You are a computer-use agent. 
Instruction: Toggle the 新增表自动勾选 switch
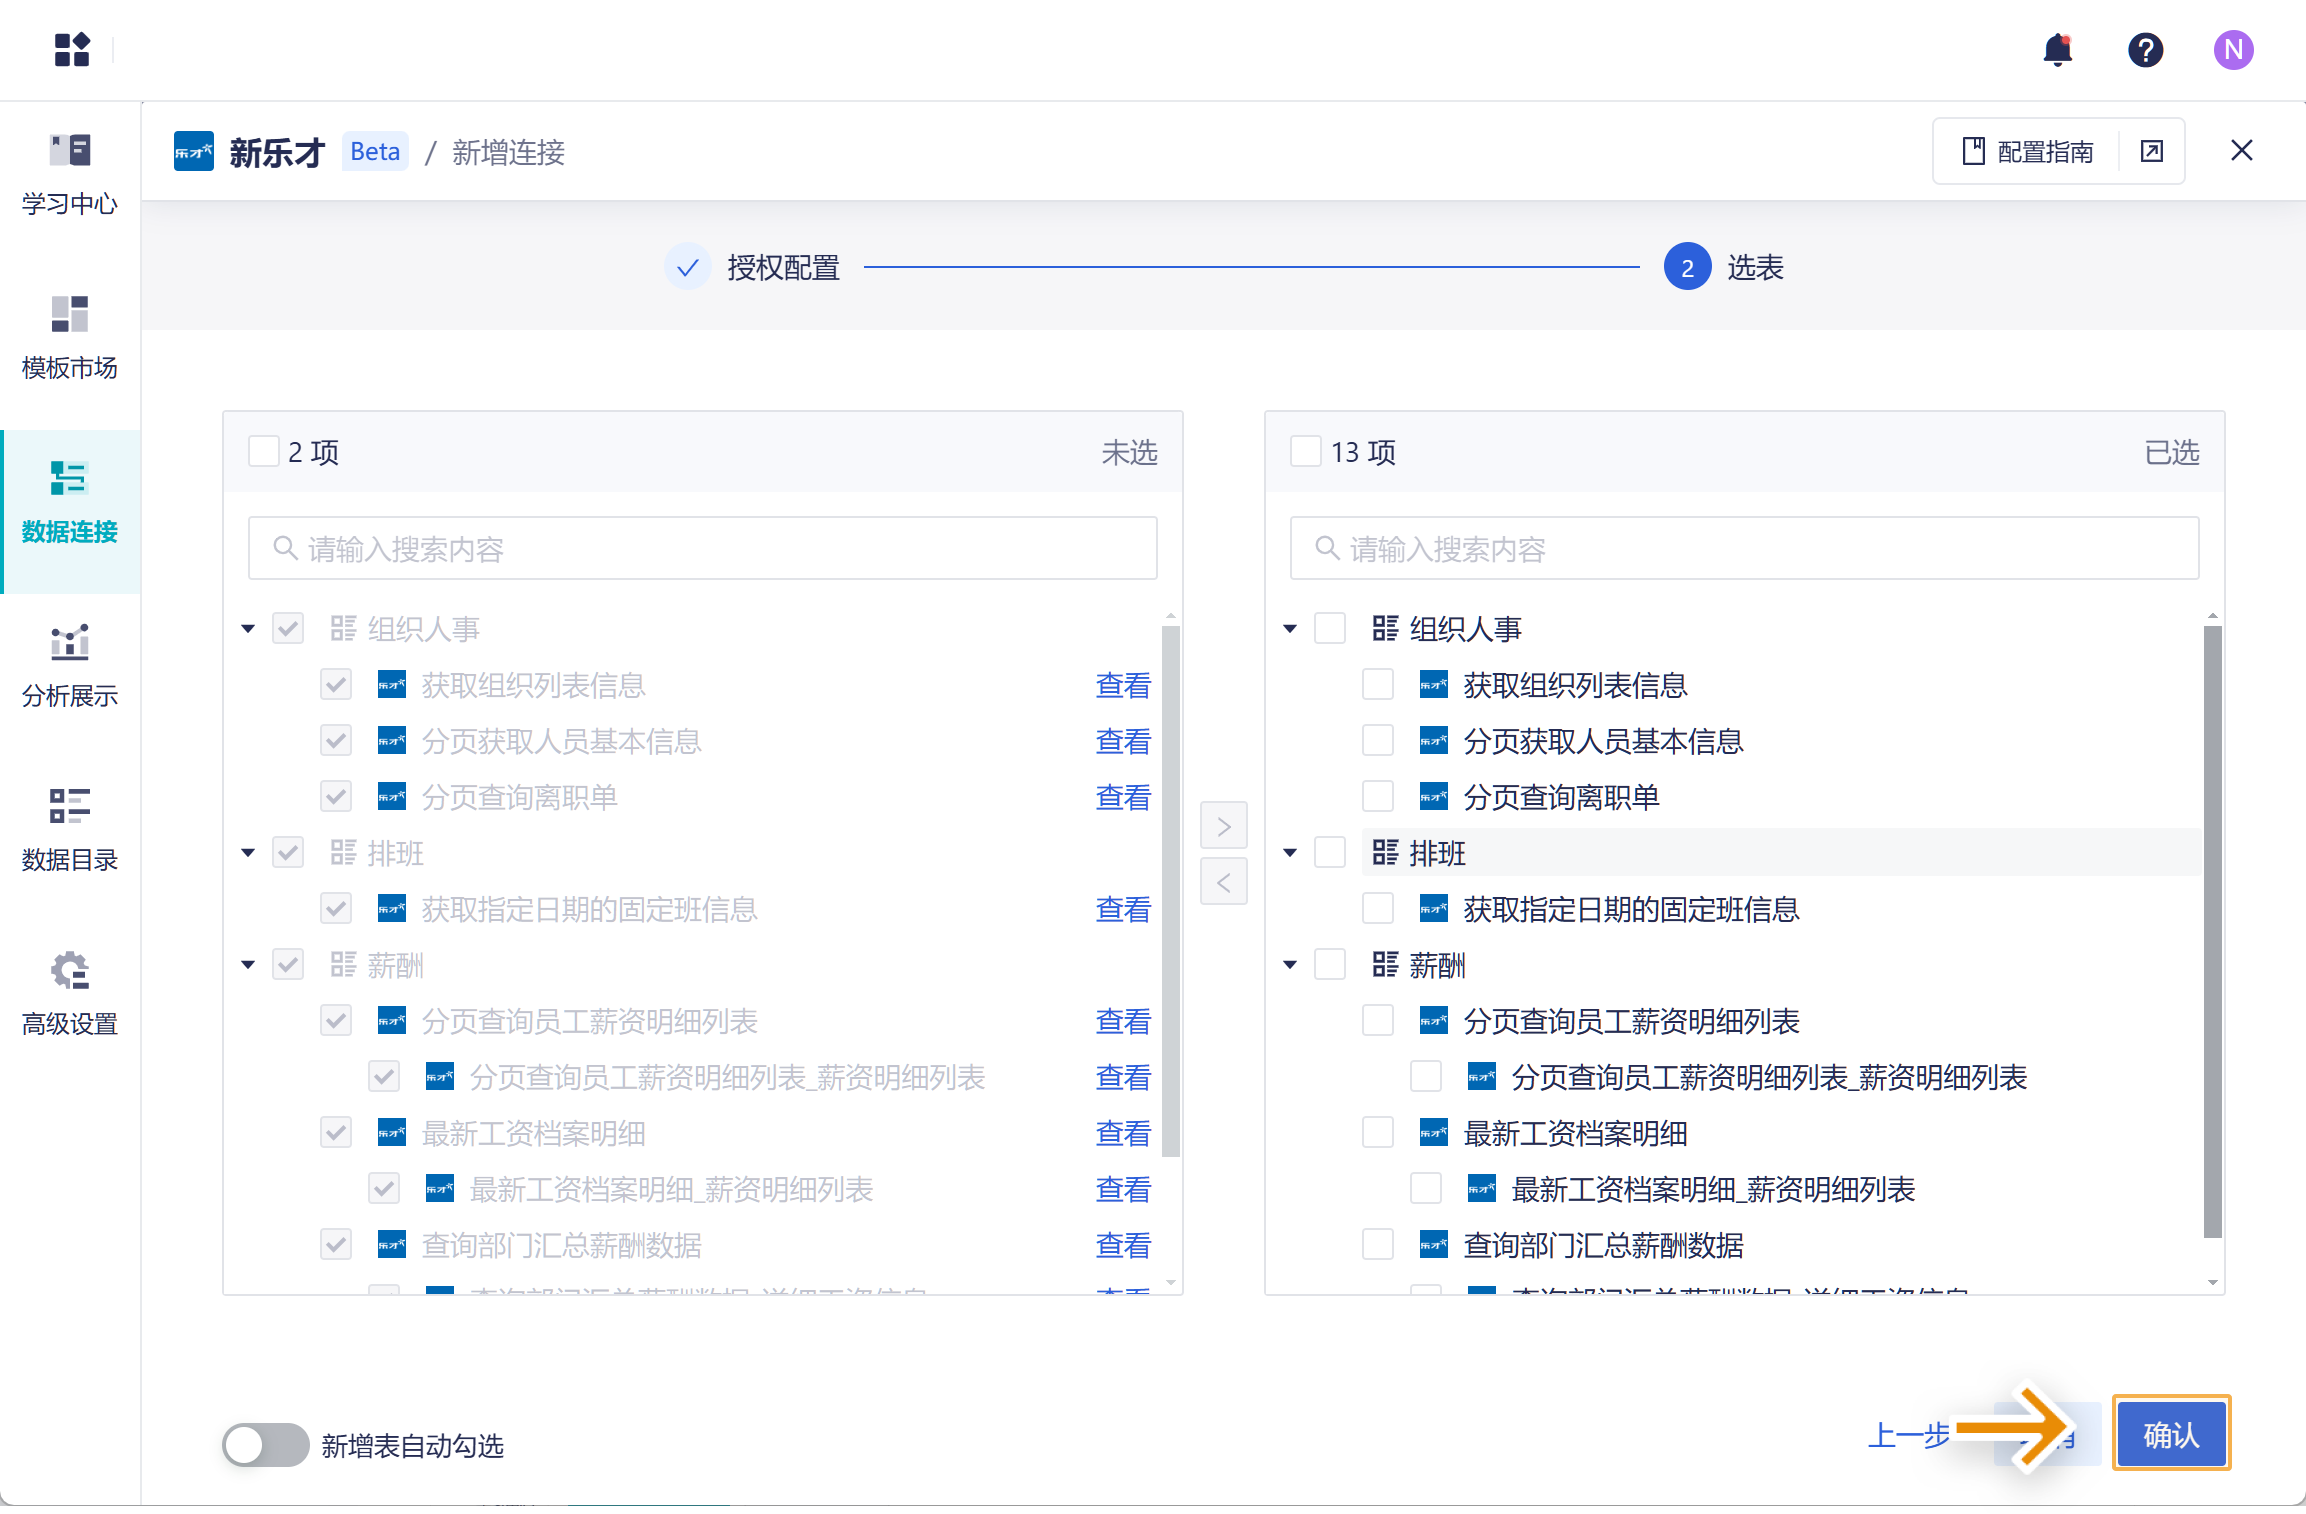click(266, 1445)
